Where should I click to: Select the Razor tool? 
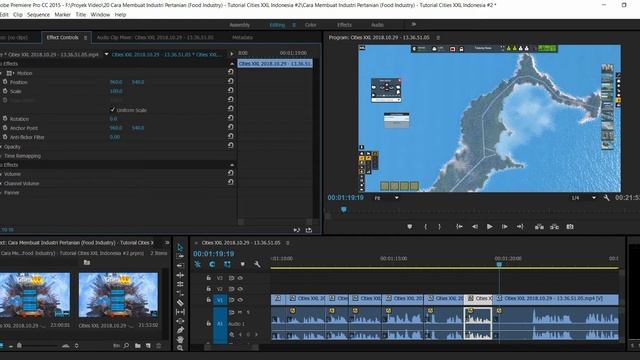(x=180, y=303)
